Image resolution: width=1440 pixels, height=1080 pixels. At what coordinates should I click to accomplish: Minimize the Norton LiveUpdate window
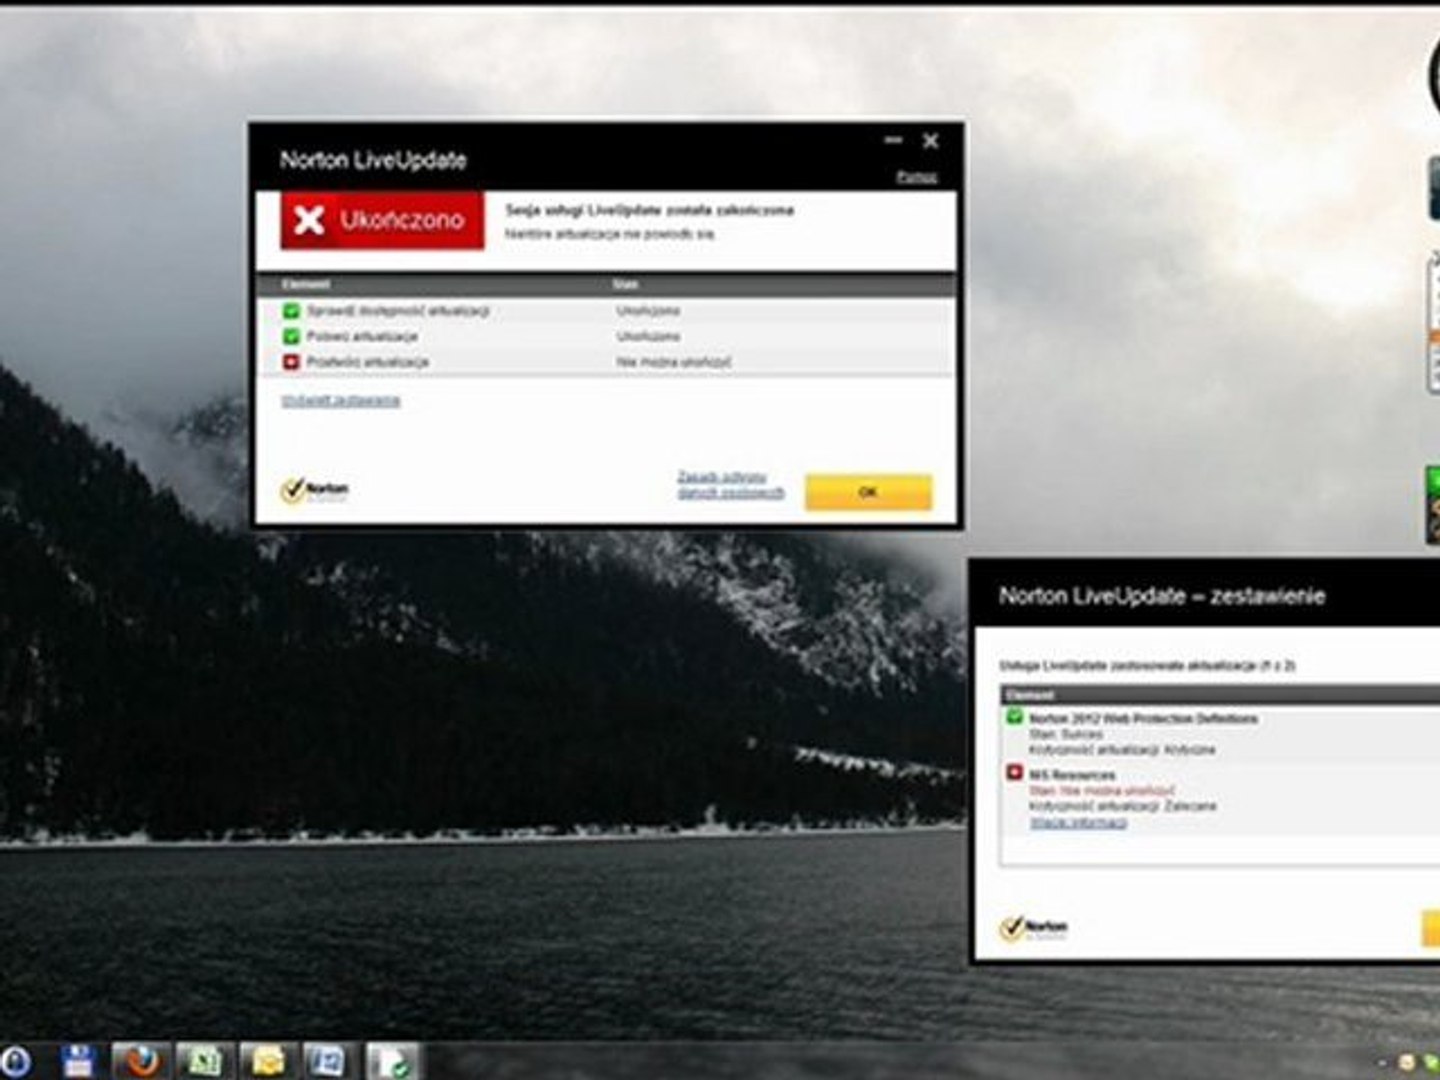893,141
